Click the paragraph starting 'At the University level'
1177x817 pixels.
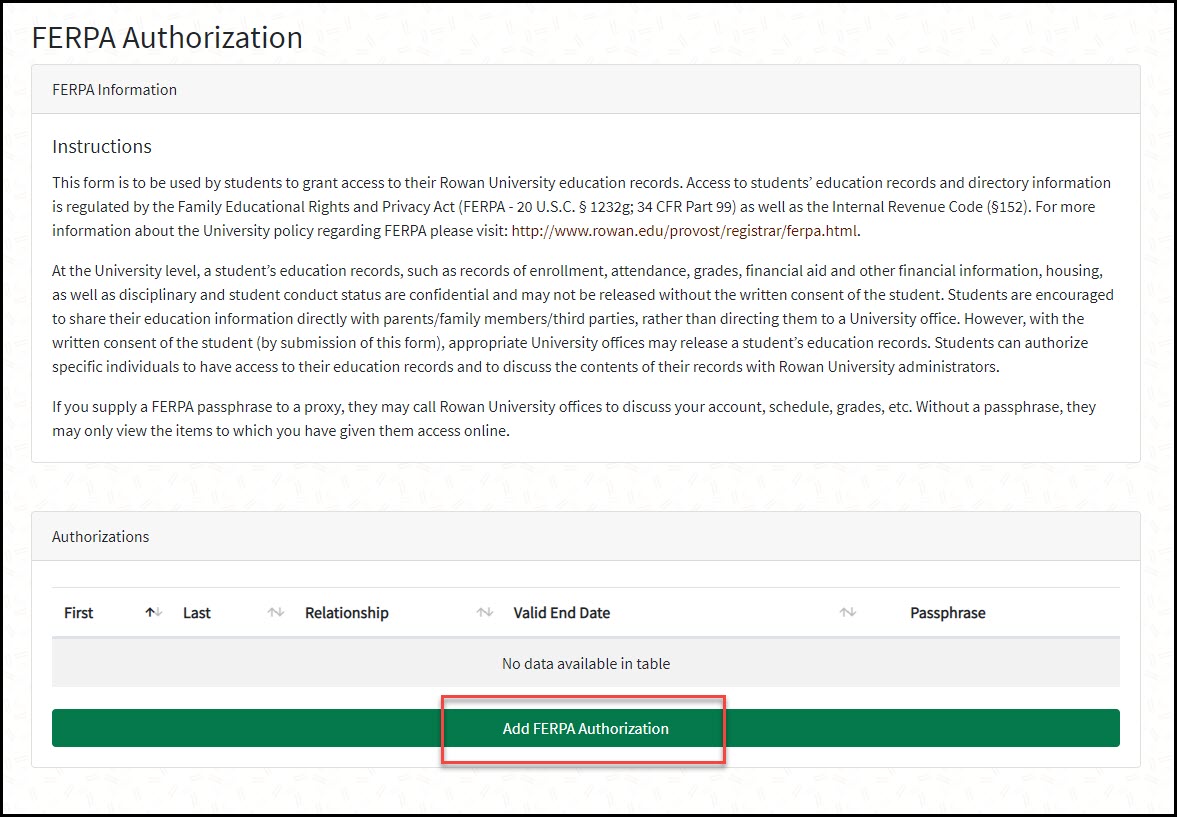(x=582, y=319)
